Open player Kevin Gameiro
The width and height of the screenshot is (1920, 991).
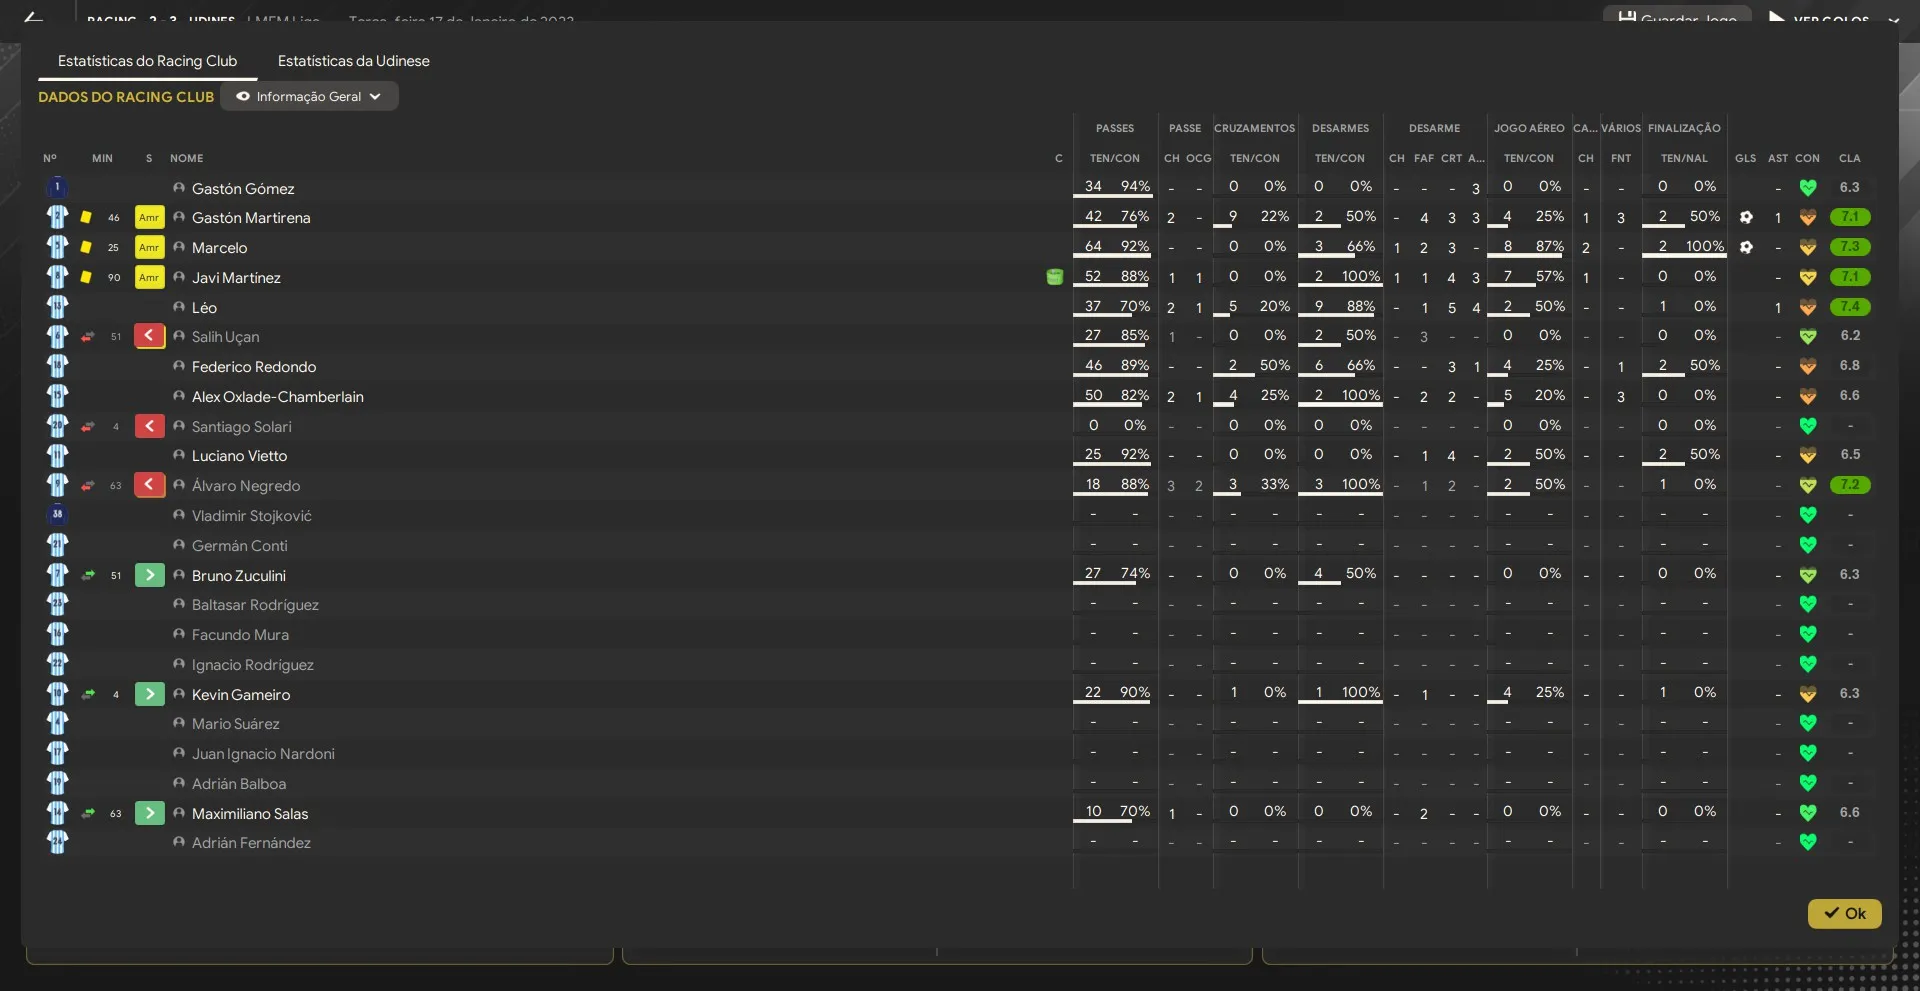(x=241, y=695)
